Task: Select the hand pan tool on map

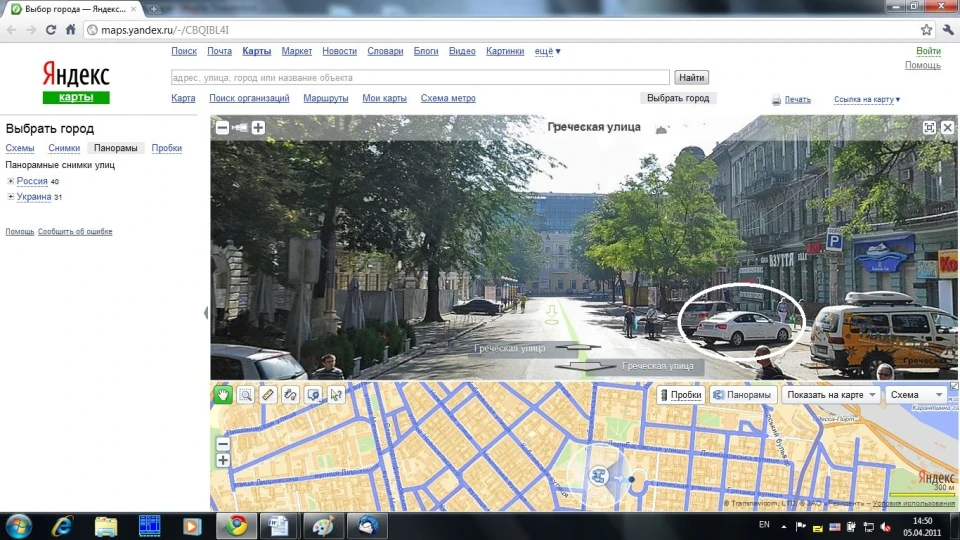Action: (x=223, y=395)
